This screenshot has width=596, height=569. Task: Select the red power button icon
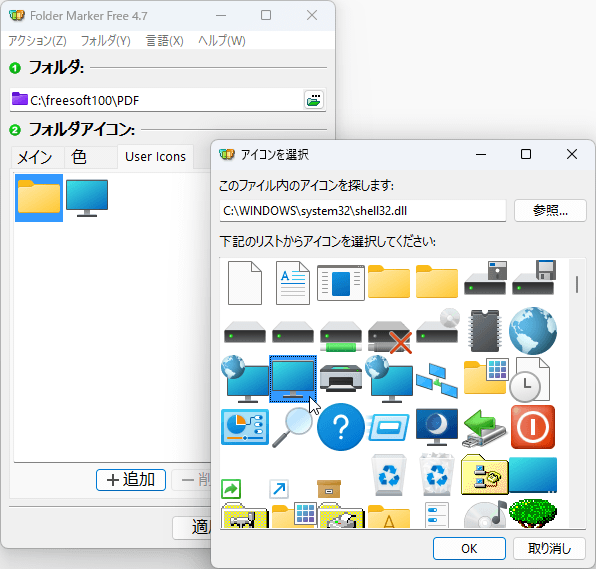click(x=533, y=427)
